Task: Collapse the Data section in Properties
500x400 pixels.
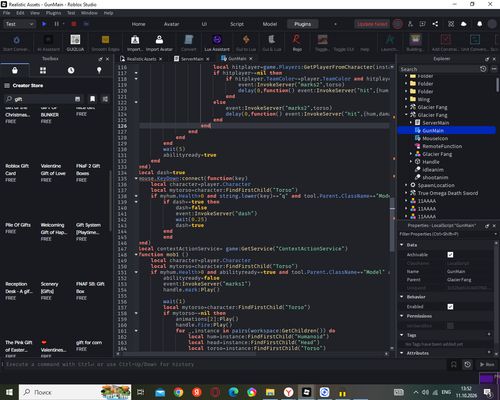Action: pyautogui.click(x=402, y=245)
